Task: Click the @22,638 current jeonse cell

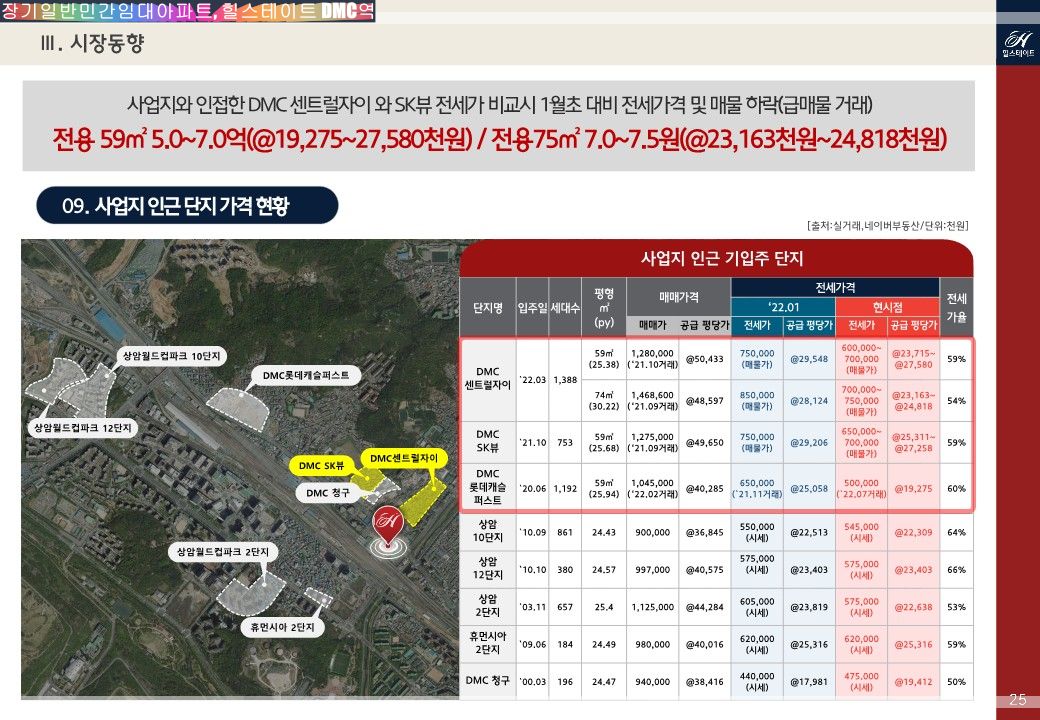Action: point(913,607)
